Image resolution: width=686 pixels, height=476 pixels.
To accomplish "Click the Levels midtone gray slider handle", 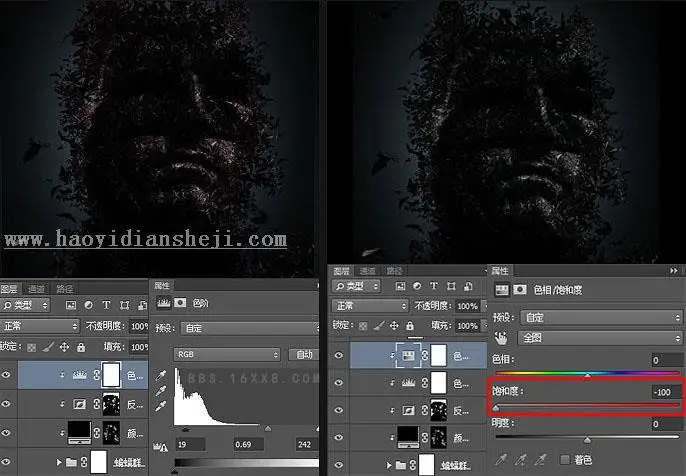I will (268, 429).
